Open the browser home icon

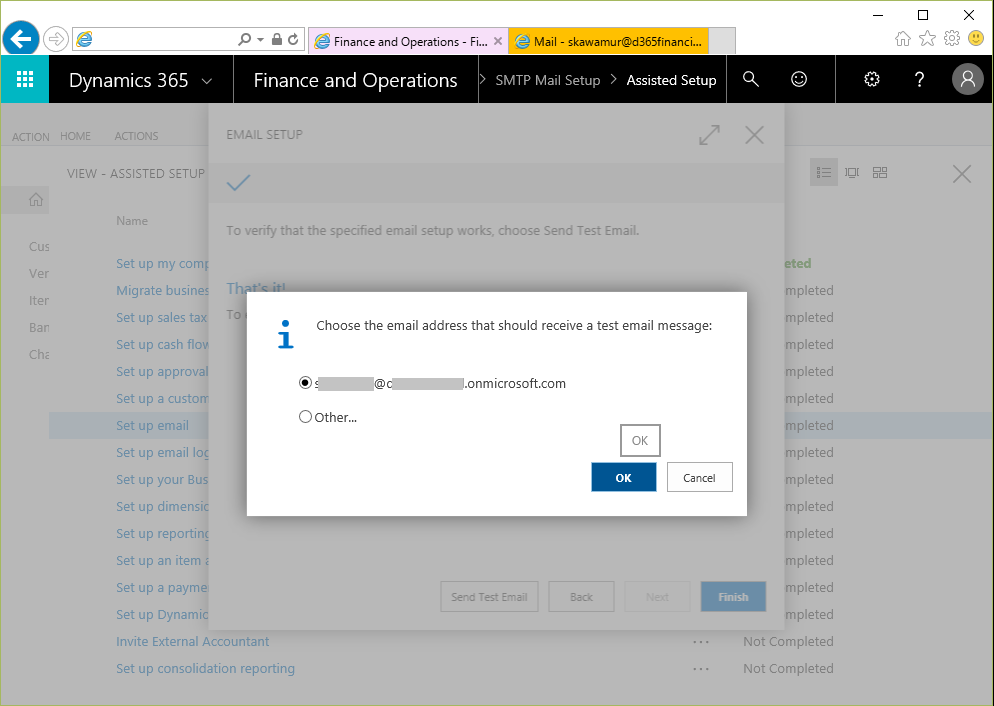[903, 39]
